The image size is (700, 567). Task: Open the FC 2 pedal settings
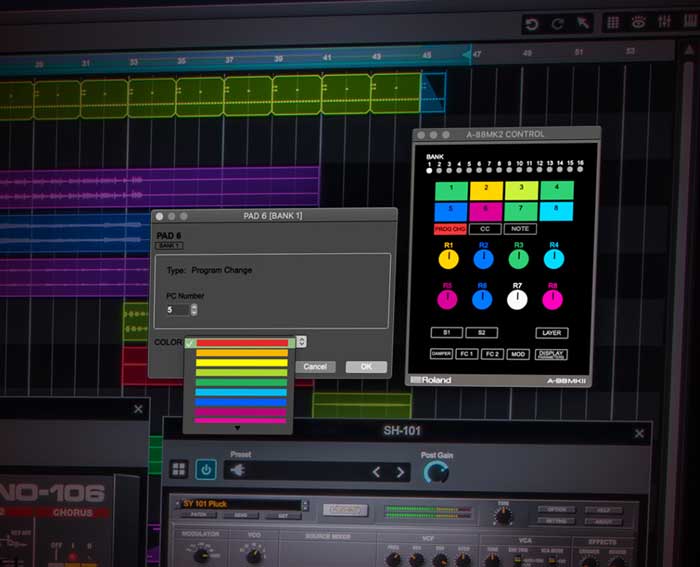[x=492, y=354]
